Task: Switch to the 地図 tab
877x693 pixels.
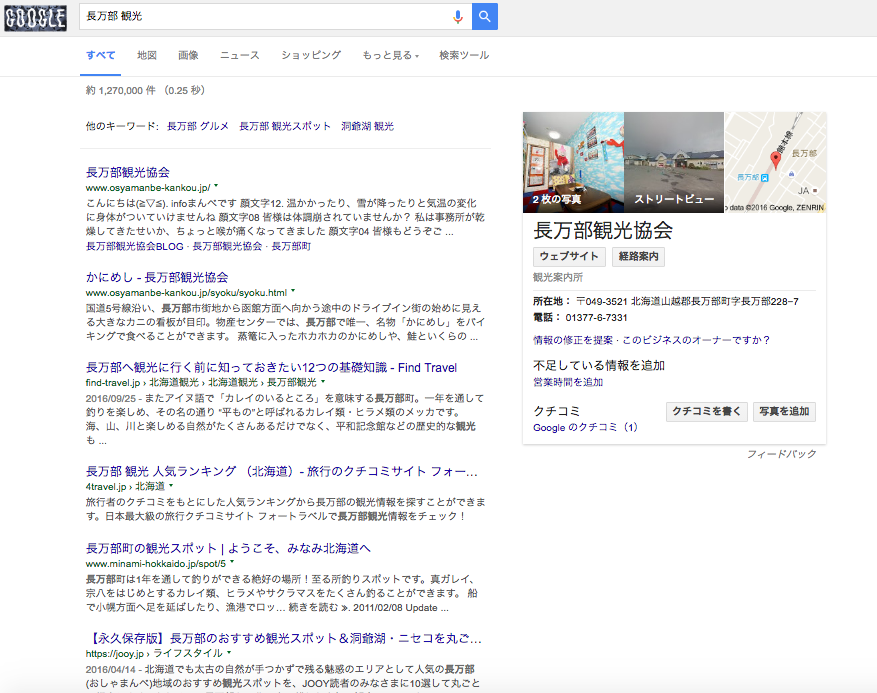Action: tap(147, 55)
